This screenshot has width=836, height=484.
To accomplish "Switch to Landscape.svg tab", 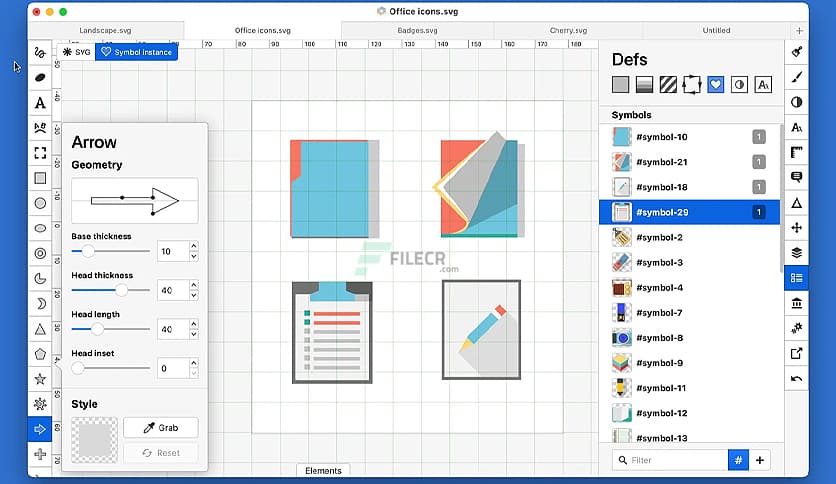I will [x=105, y=30].
